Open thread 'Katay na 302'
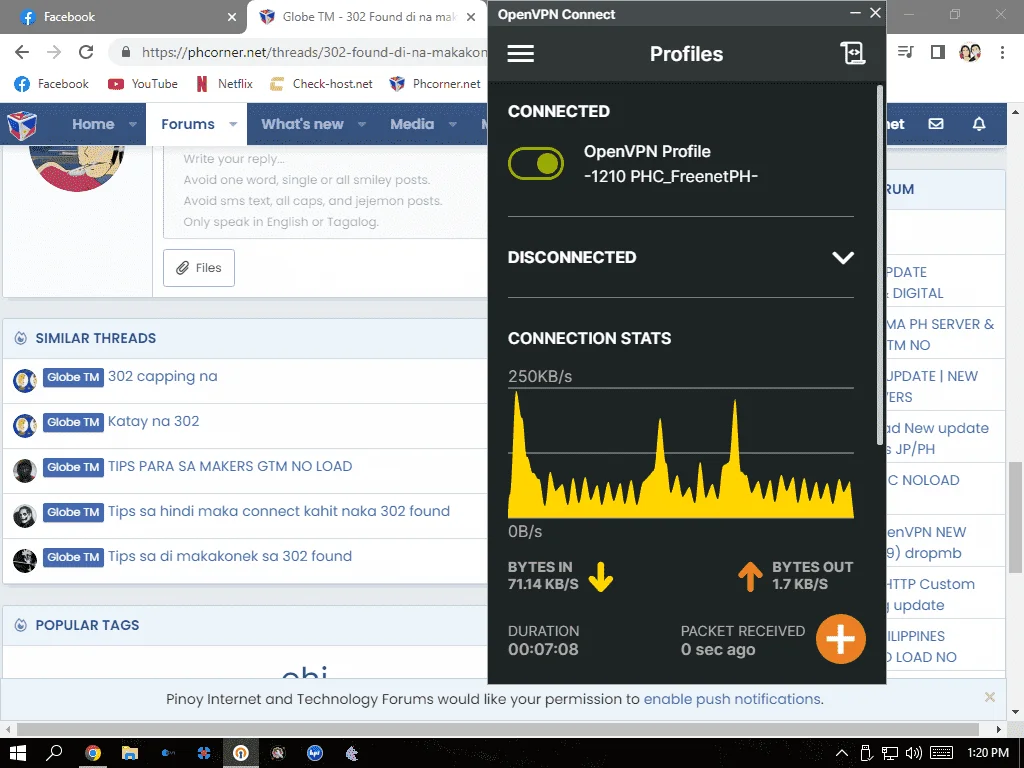1024x768 pixels. (x=153, y=421)
